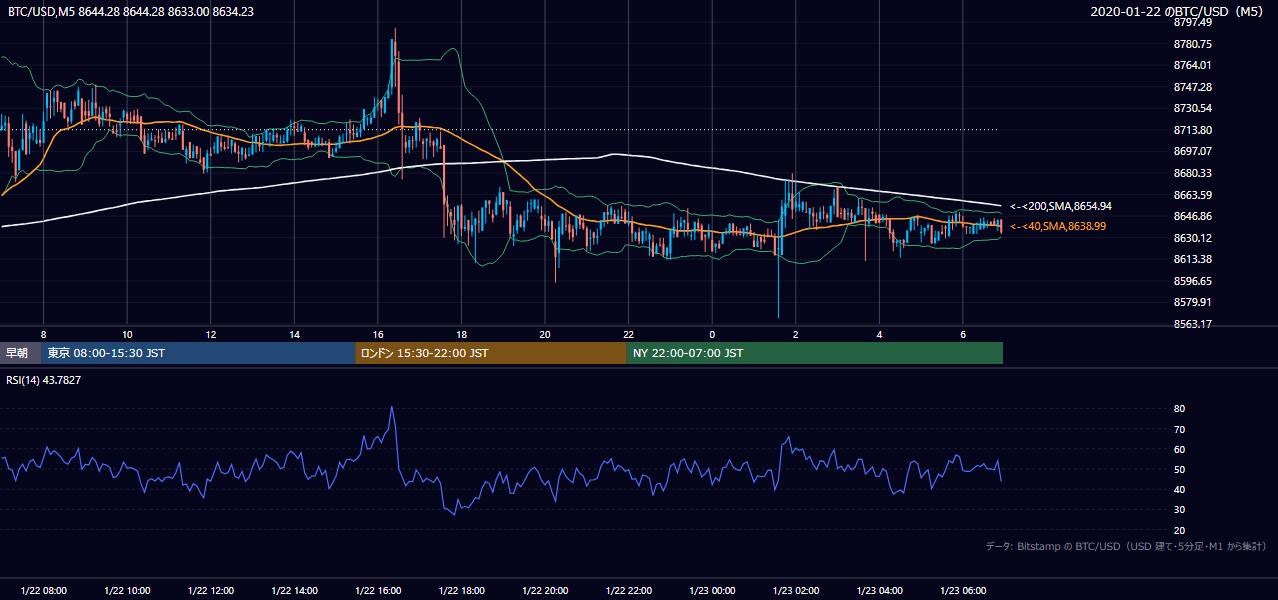Click hour label '0' under the price chart
1278x600 pixels.
pyautogui.click(x=712, y=334)
